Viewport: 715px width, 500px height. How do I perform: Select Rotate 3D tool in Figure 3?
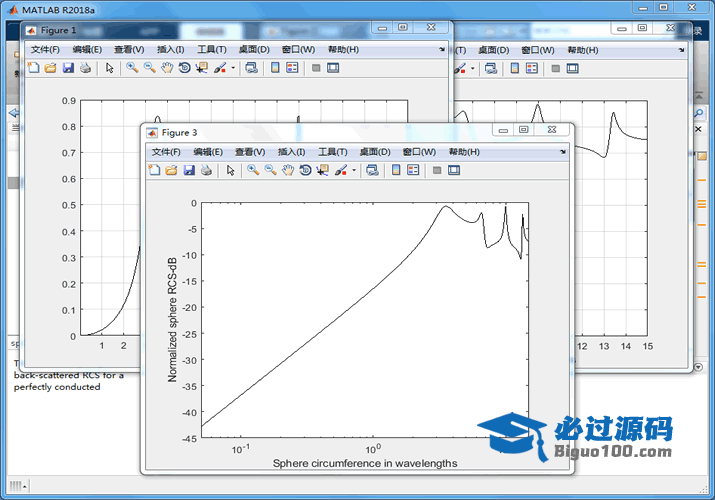305,170
